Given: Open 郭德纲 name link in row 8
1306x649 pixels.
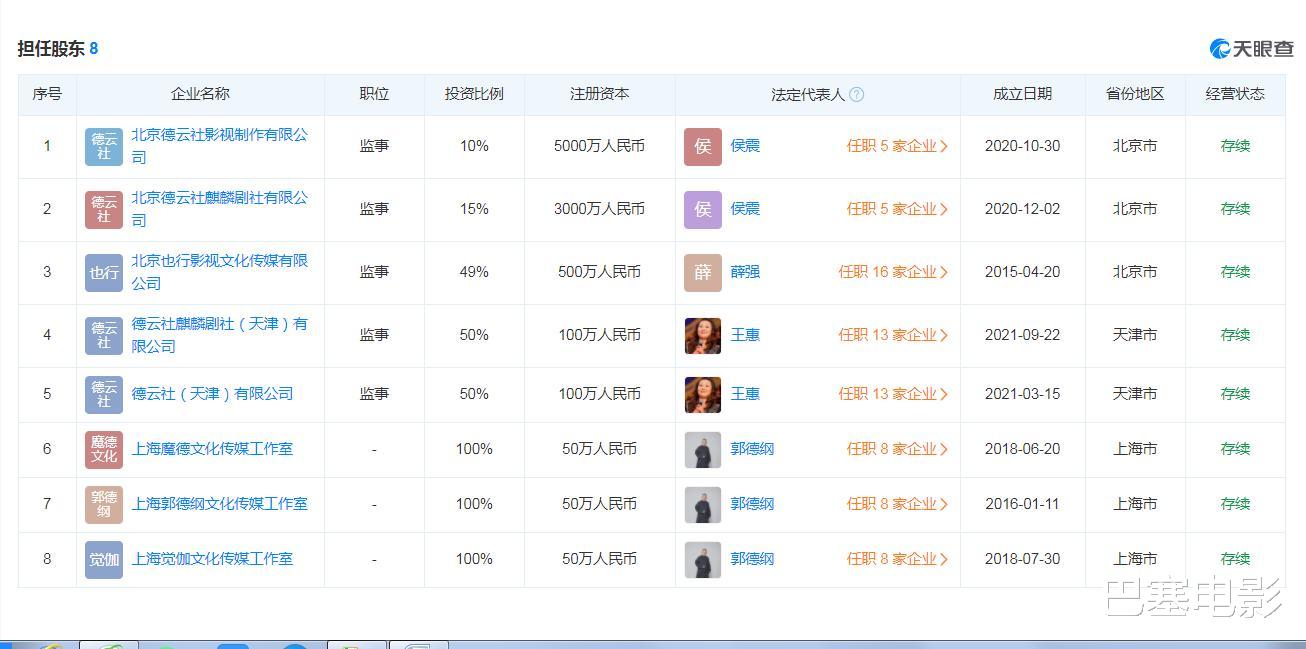Looking at the screenshot, I should click(752, 559).
